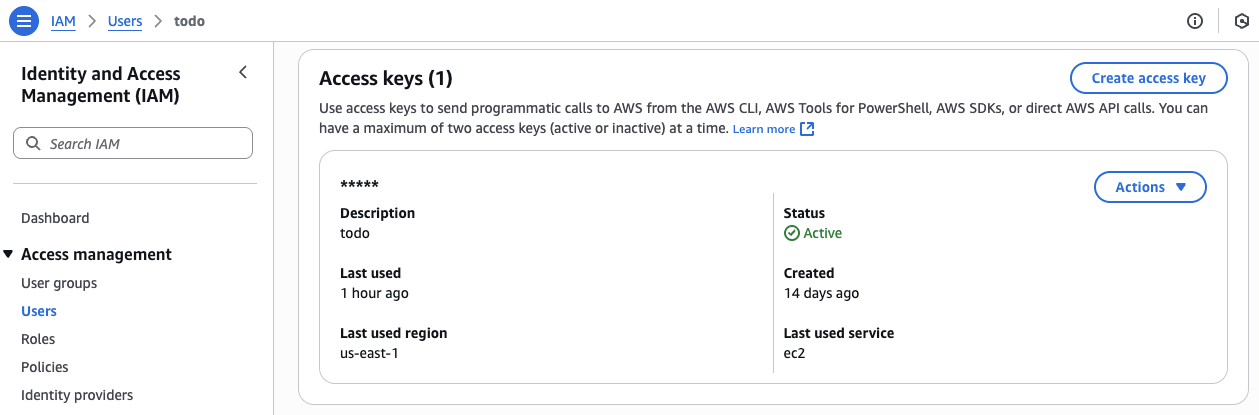Open the info panel icon
1259x415 pixels.
coord(1194,21)
